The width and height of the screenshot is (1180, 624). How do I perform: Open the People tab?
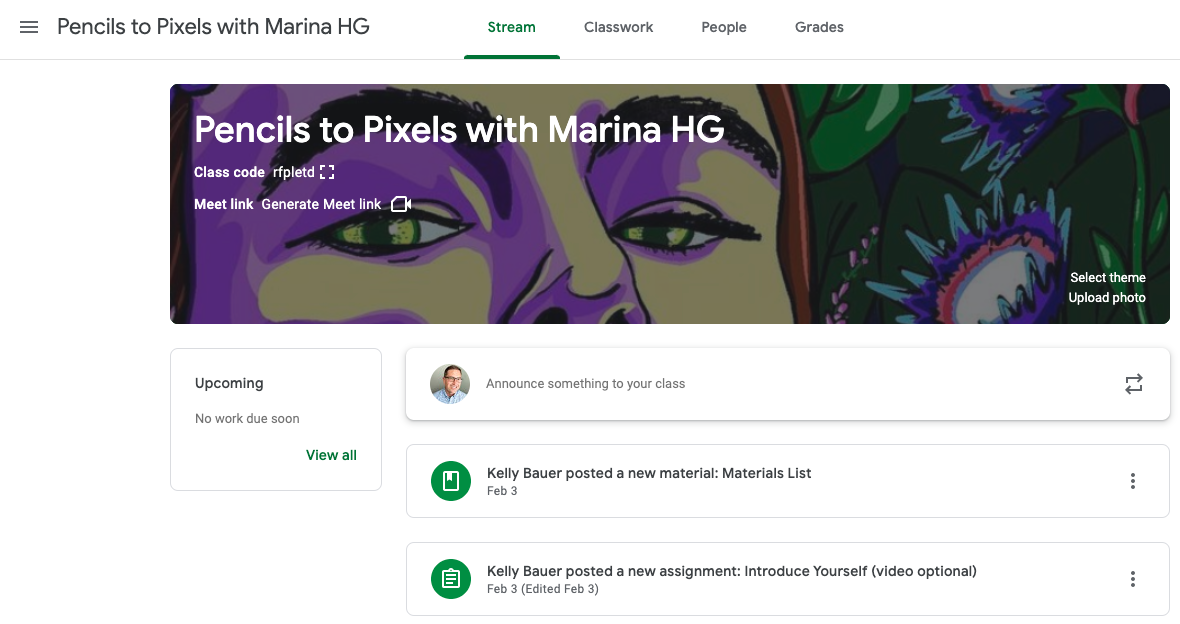[x=724, y=27]
